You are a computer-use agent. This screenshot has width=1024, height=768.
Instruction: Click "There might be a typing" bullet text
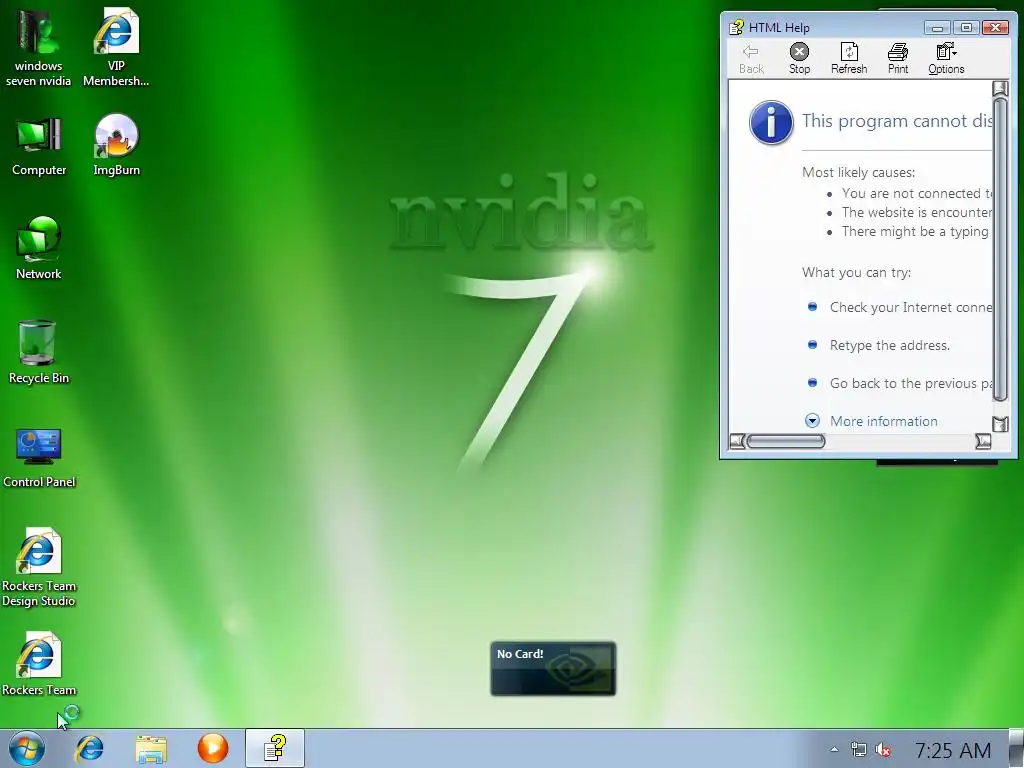tap(915, 231)
